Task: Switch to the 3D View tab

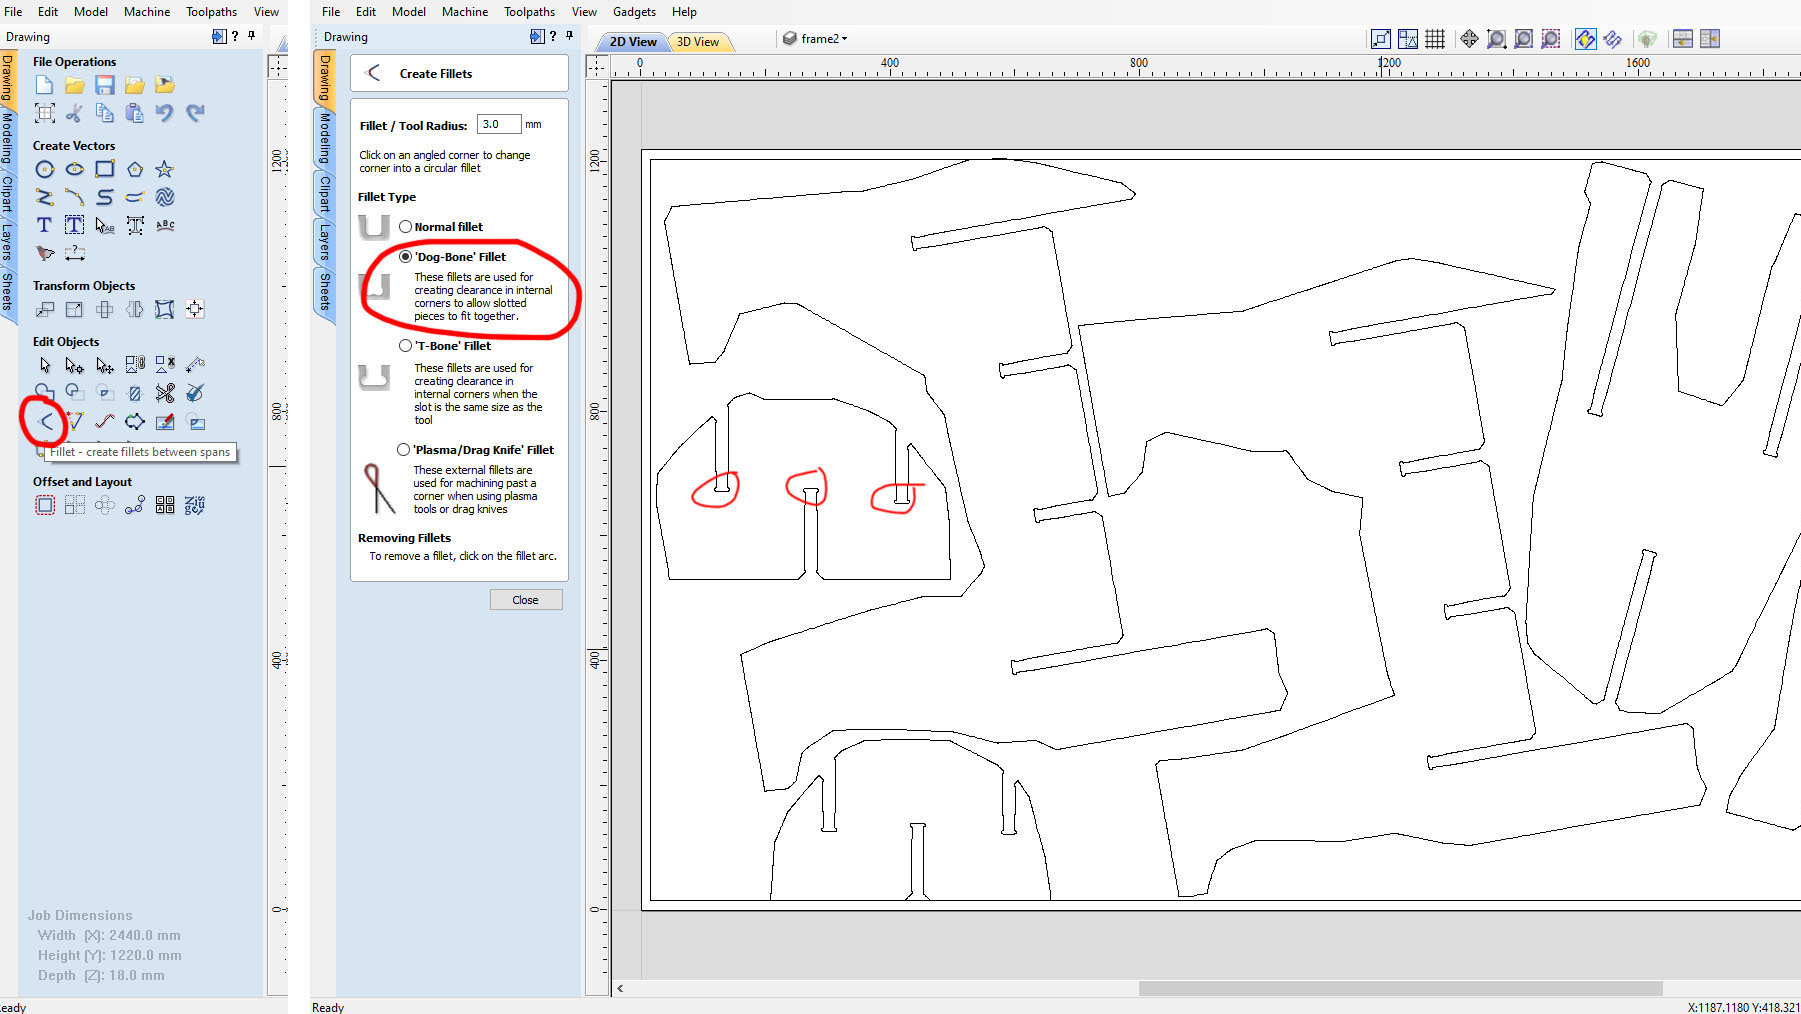Action: (698, 41)
